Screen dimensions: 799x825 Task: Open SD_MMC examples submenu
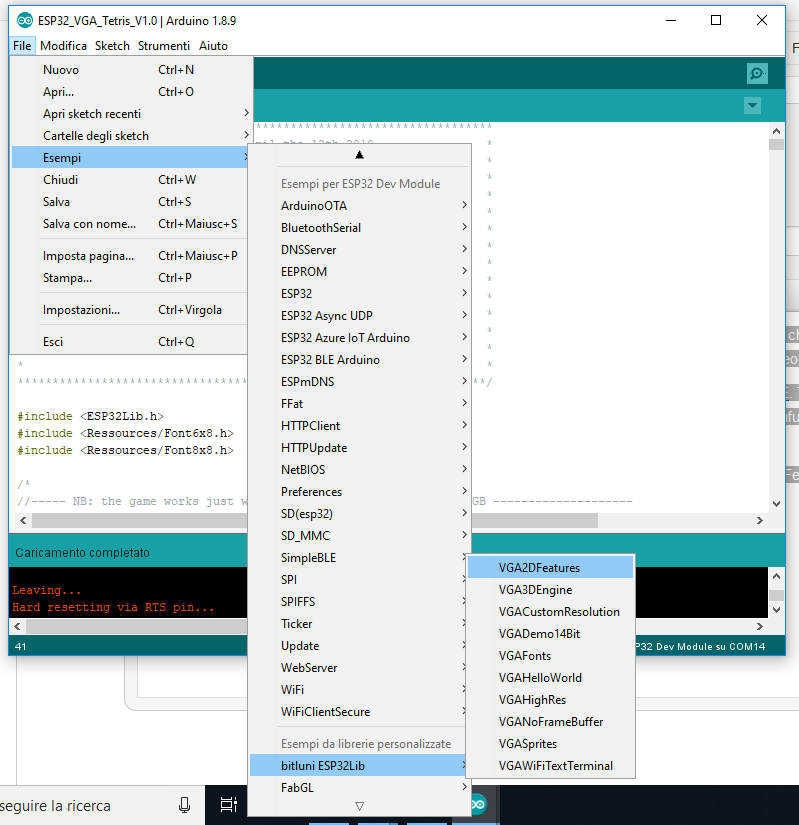[360, 536]
